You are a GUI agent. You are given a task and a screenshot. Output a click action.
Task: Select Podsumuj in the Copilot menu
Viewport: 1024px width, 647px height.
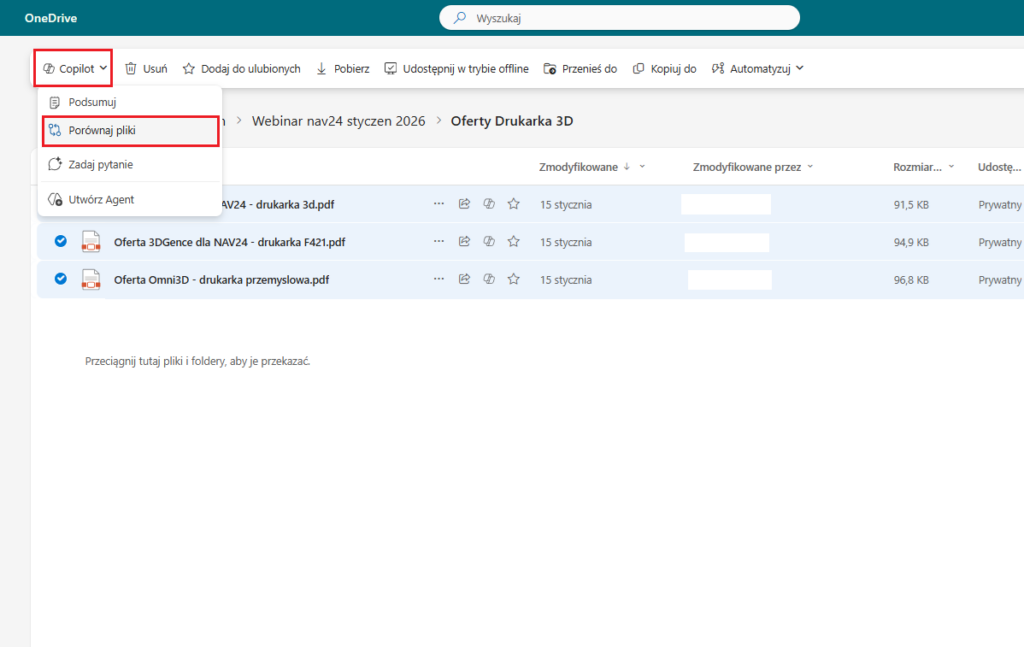tap(92, 102)
